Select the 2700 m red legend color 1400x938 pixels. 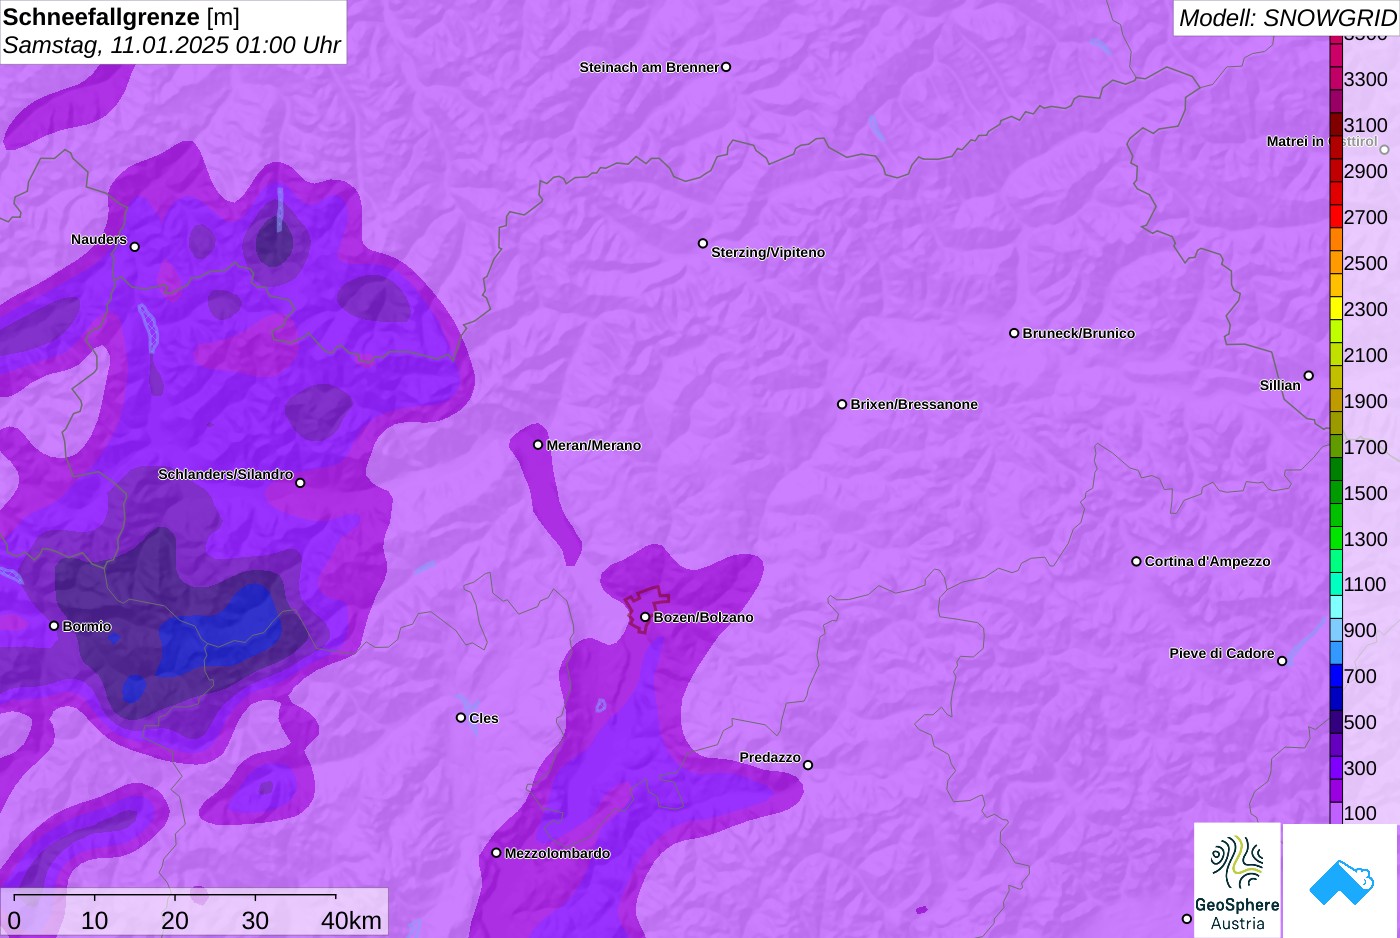point(1336,217)
